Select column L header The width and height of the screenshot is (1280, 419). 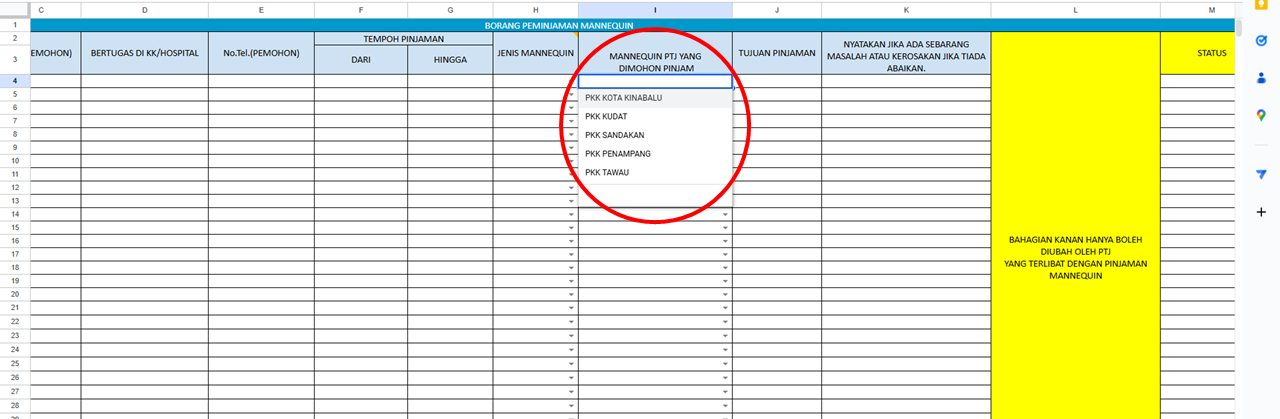[x=1075, y=10]
